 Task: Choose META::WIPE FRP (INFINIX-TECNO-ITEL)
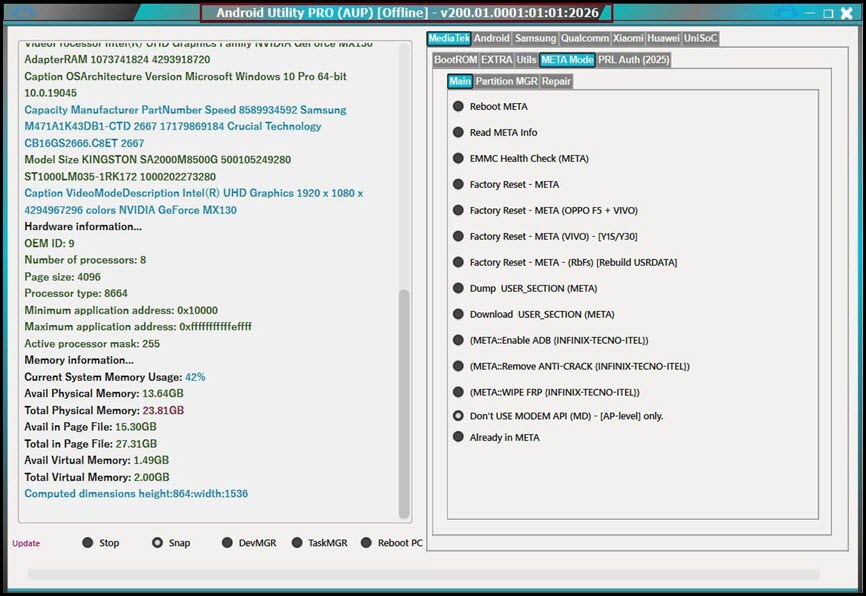[546, 392]
